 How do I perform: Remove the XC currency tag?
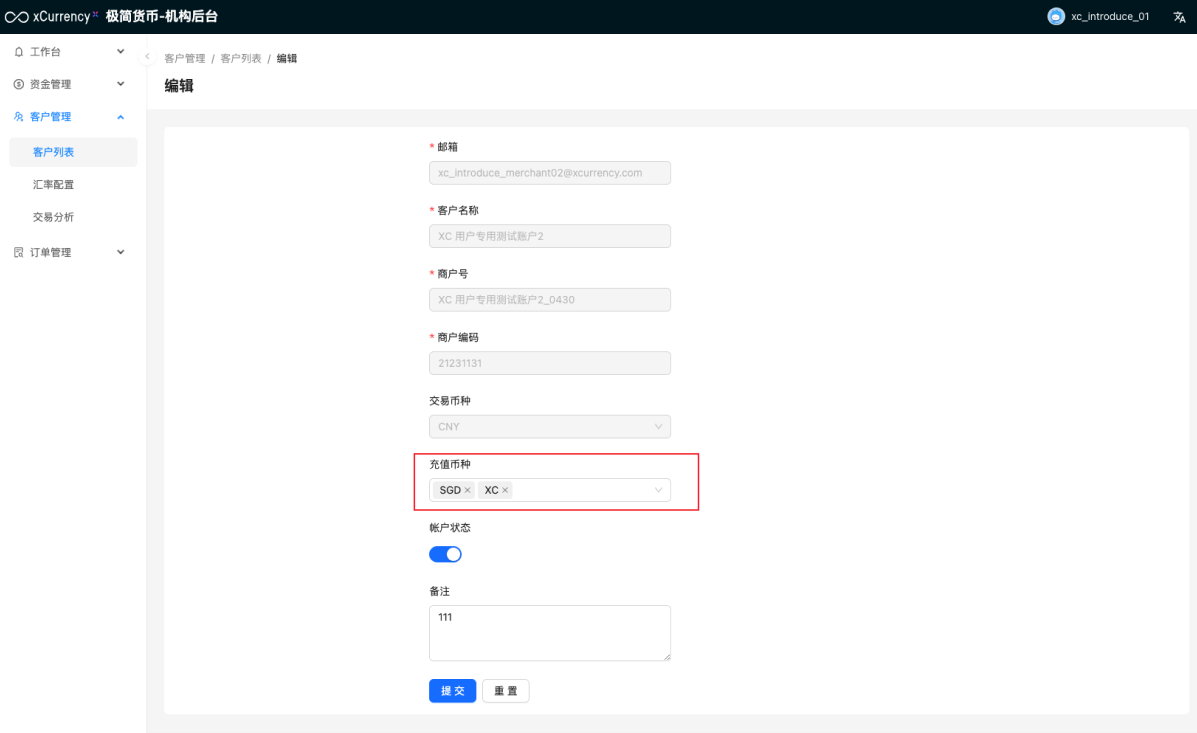(505, 490)
